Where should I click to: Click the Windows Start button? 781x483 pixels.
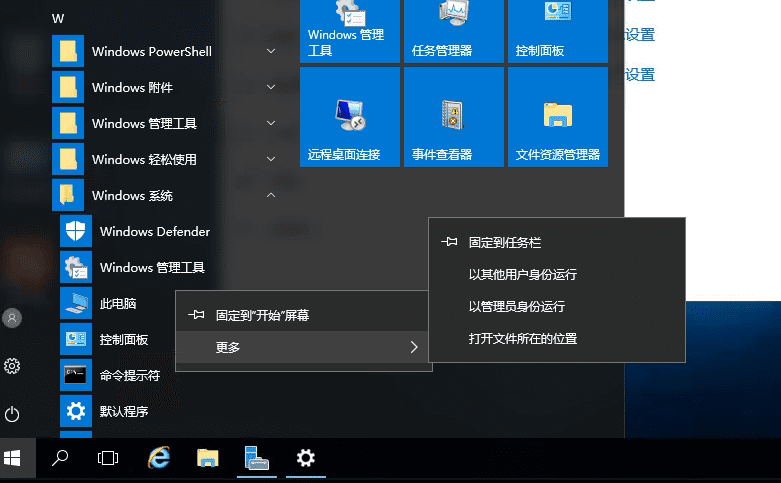(12, 458)
